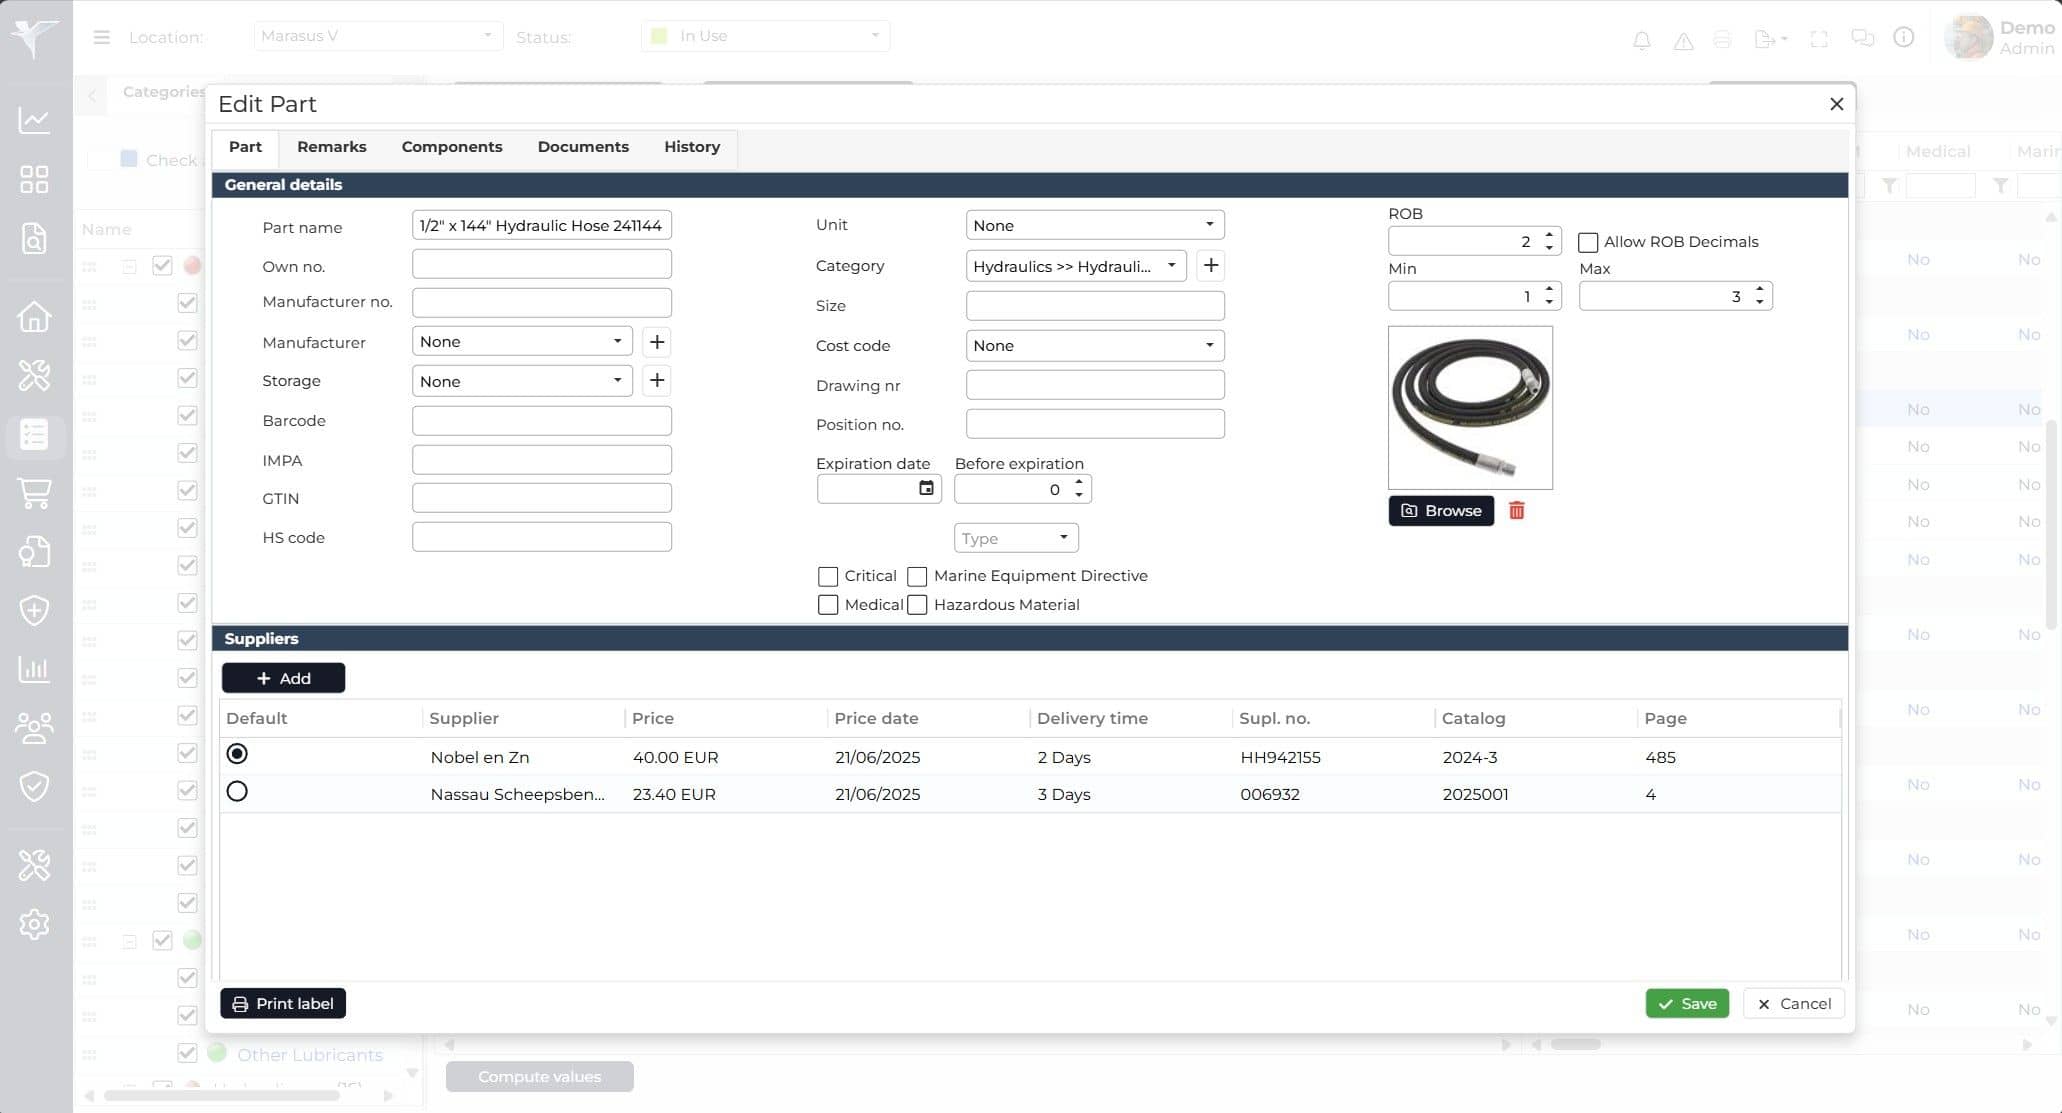This screenshot has height=1113, width=2062.
Task: Open the Demo Admin user avatar
Action: 1968,37
